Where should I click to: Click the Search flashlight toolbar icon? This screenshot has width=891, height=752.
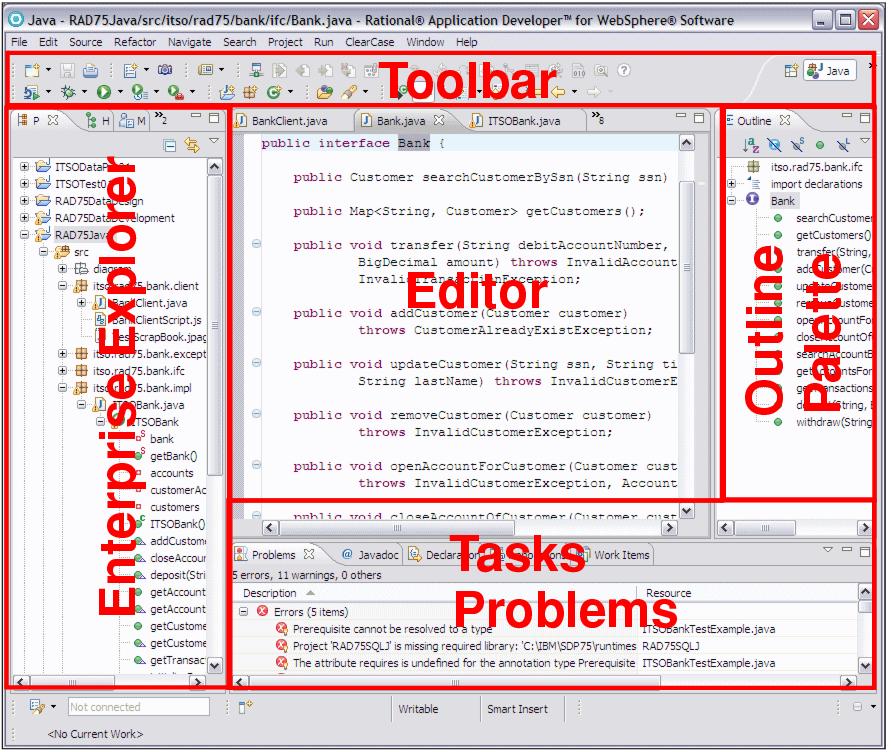(x=348, y=92)
